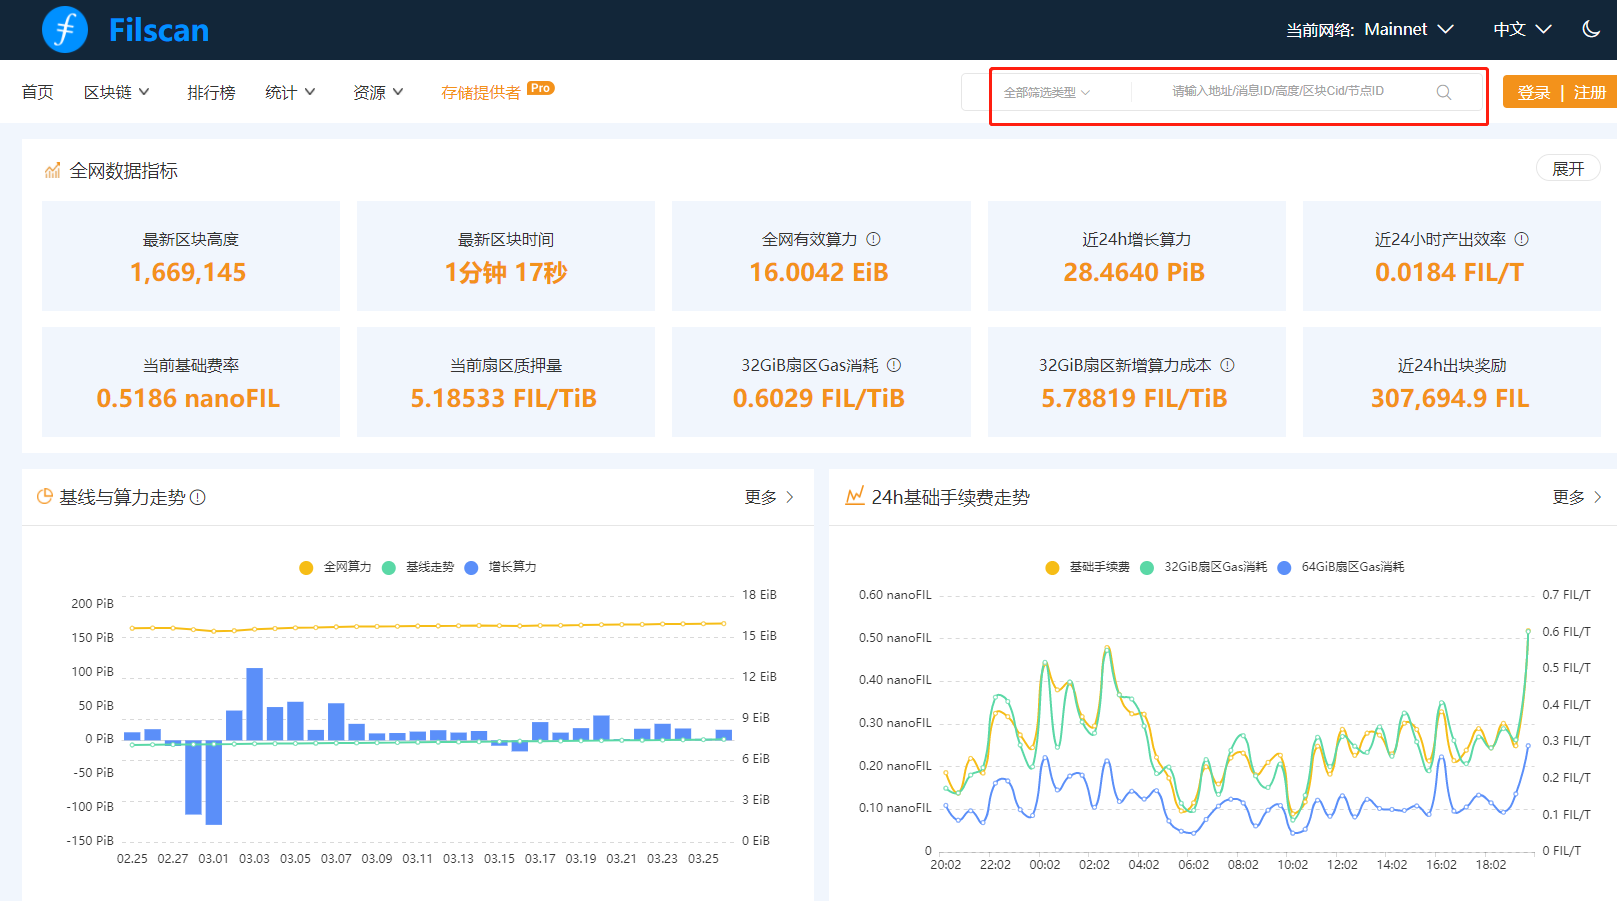1617x901 pixels.
Task: Click the yellow 基础手续费 legend dot
Action: coord(1052,568)
